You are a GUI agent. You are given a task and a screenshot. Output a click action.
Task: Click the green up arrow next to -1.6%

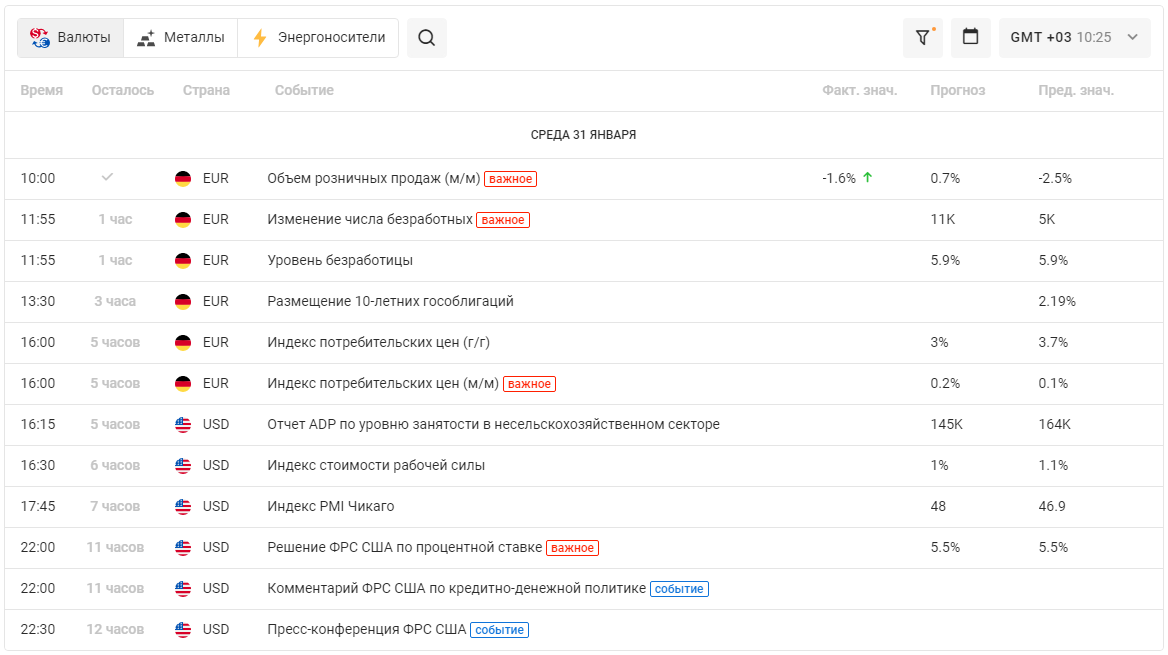(867, 177)
